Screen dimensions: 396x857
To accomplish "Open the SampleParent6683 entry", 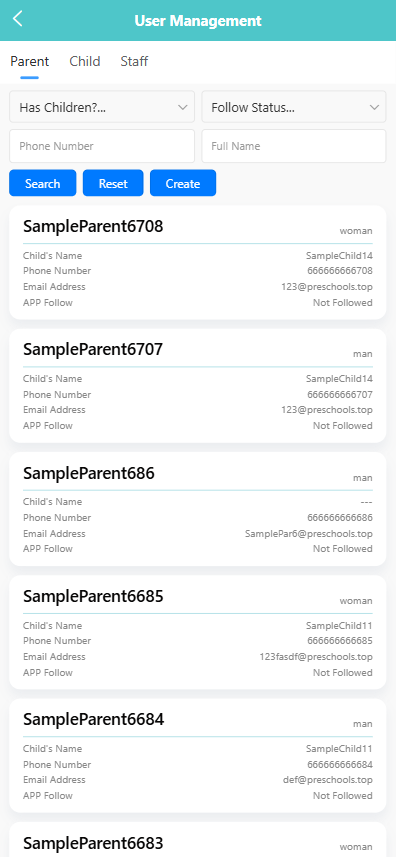I will point(198,840).
